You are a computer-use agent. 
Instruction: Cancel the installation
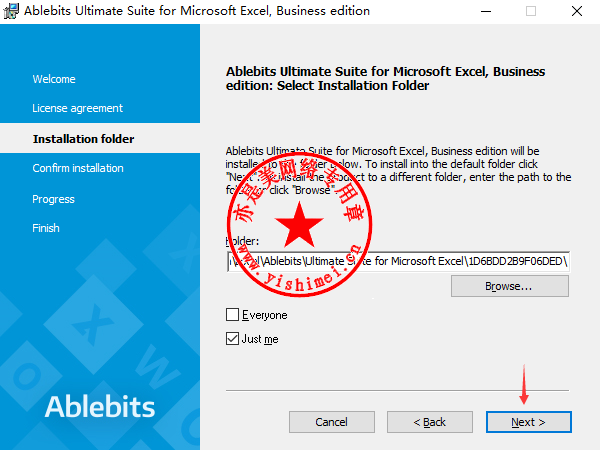(x=332, y=422)
